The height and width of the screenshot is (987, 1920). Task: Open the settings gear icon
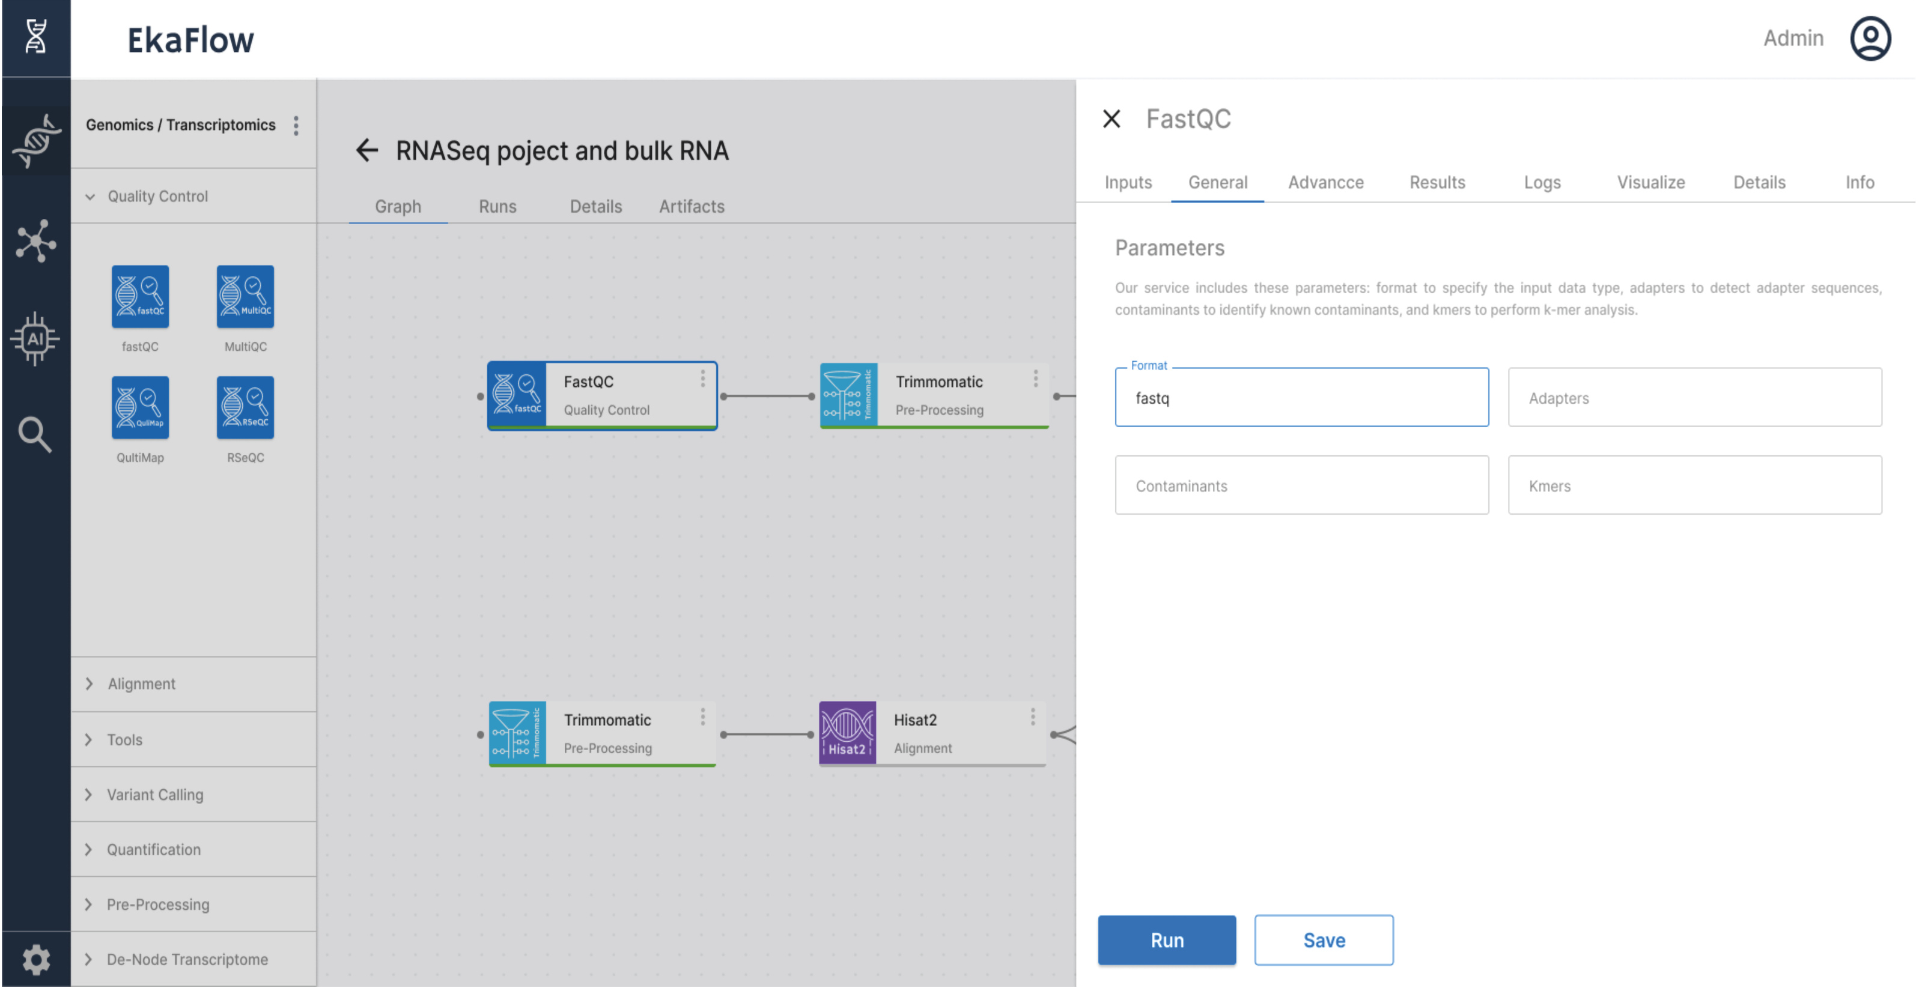click(x=36, y=959)
